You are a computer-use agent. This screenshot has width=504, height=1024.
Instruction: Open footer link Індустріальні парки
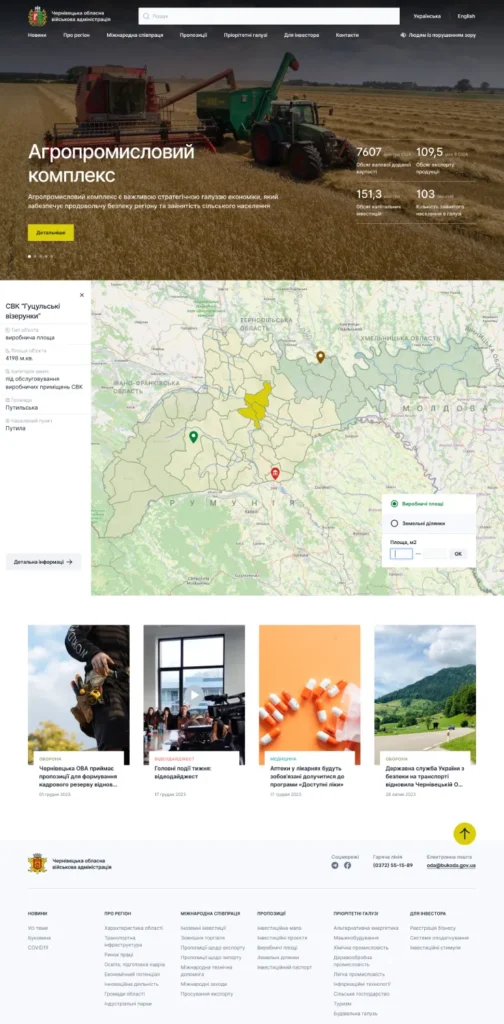[128, 1004]
